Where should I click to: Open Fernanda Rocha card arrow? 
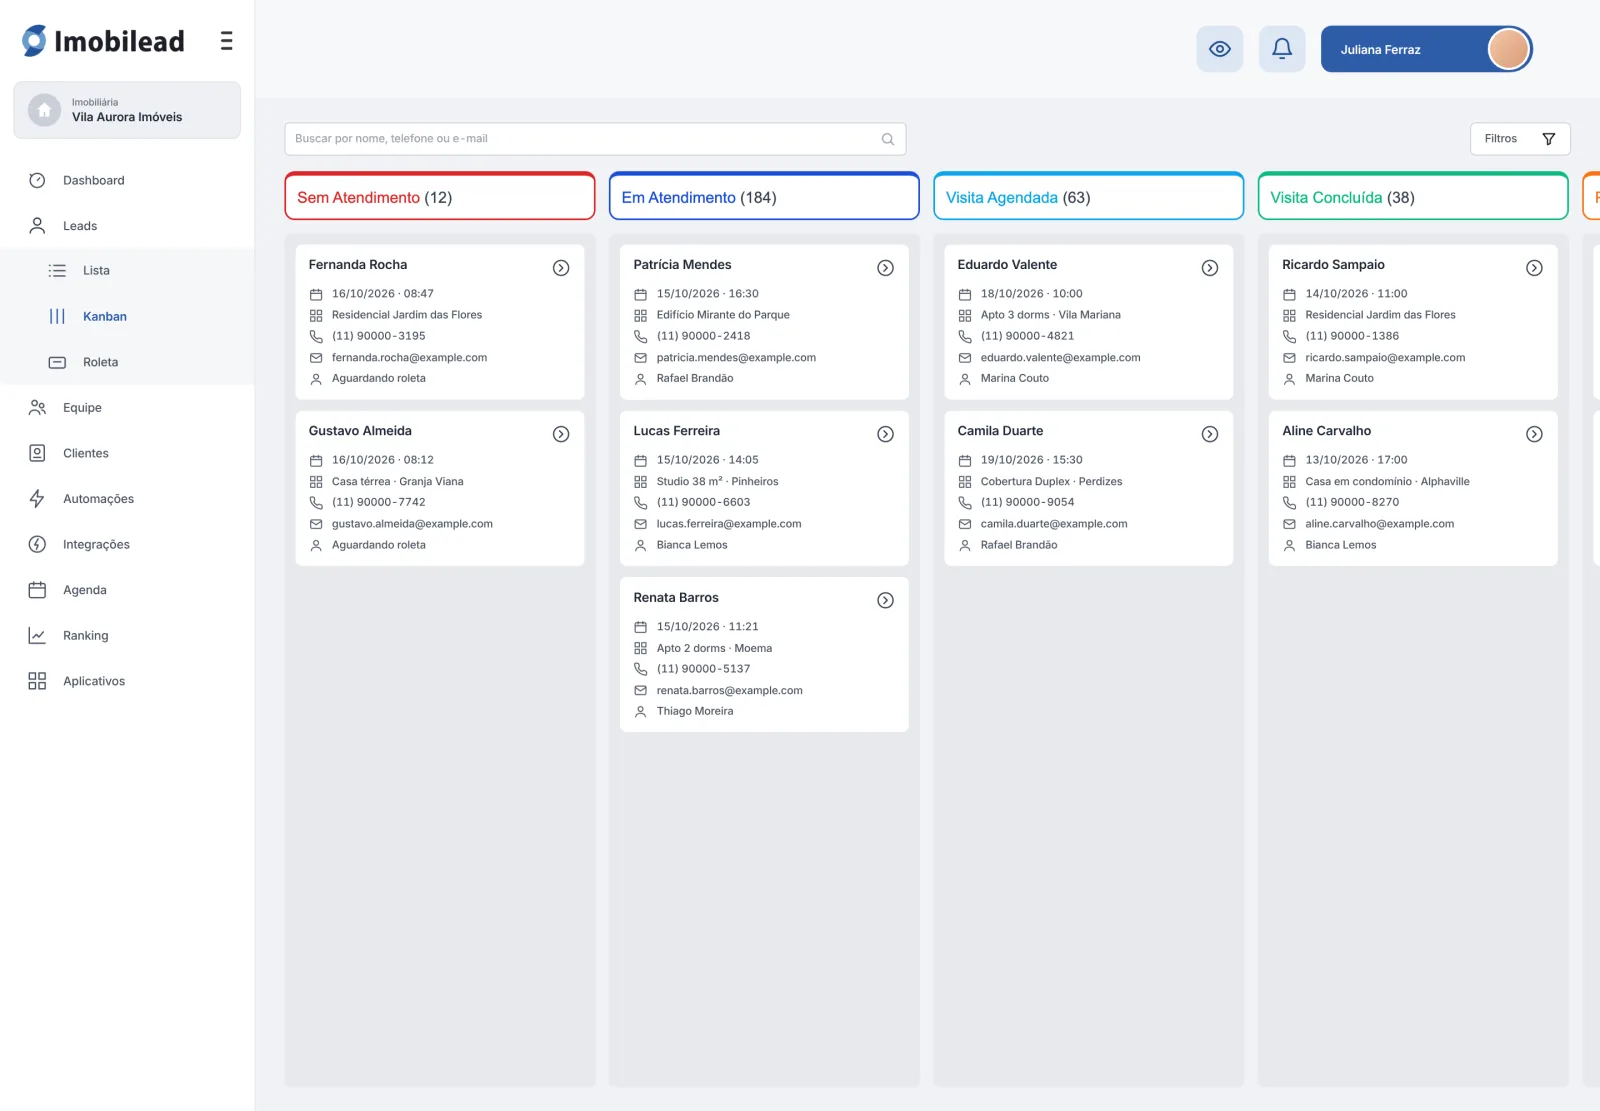pyautogui.click(x=561, y=268)
